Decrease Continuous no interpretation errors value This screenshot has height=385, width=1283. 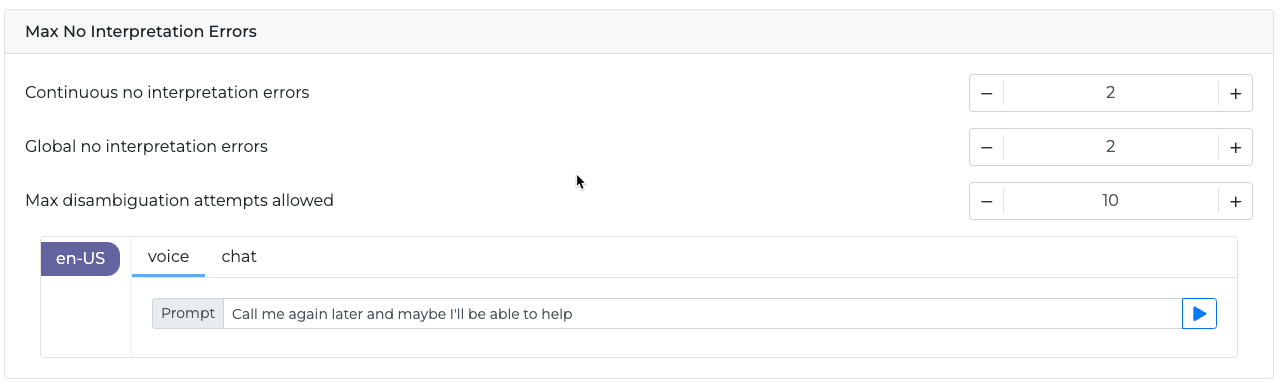pyautogui.click(x=986, y=93)
